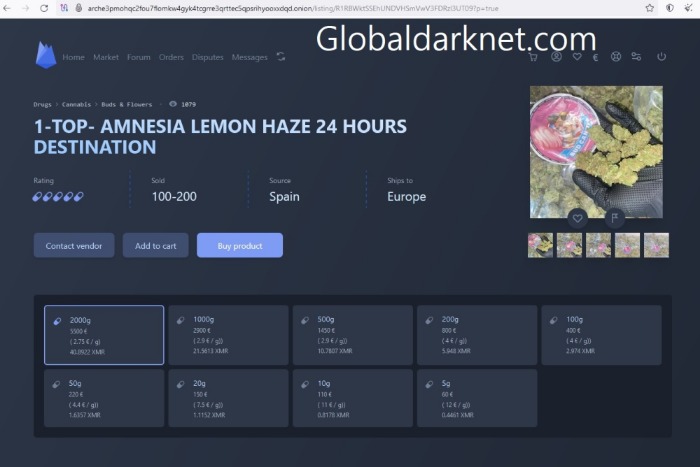Click the Buds & Flowers breadcrumb
Screen dimensions: 700x467
coord(126,104)
